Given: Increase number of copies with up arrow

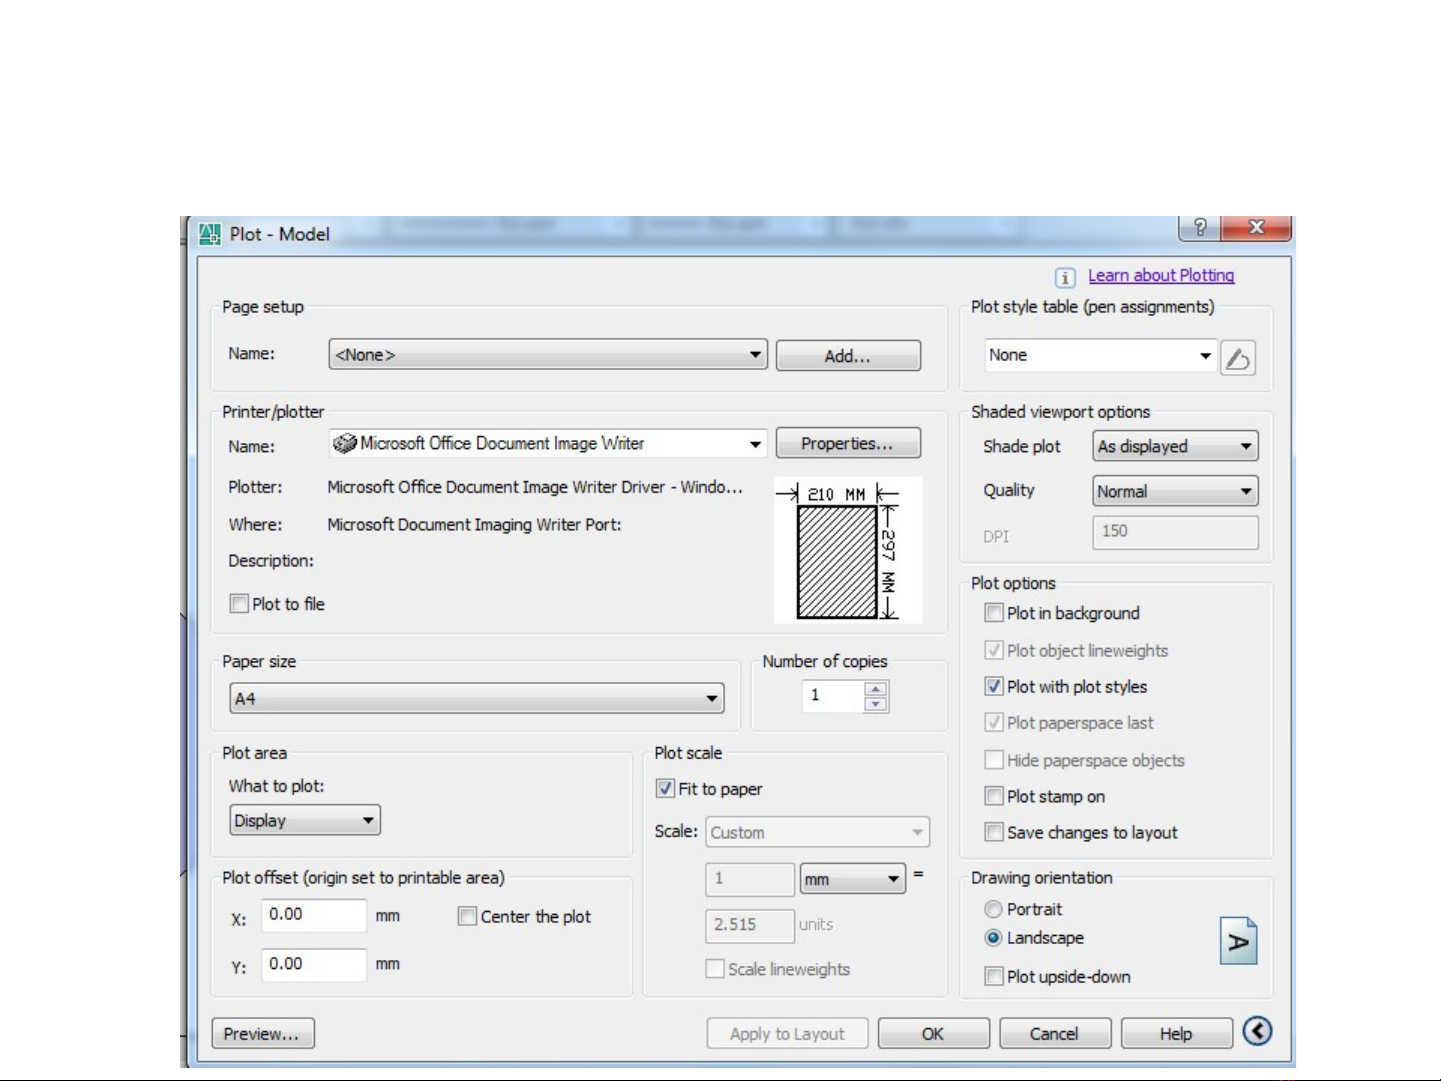Looking at the screenshot, I should [876, 688].
